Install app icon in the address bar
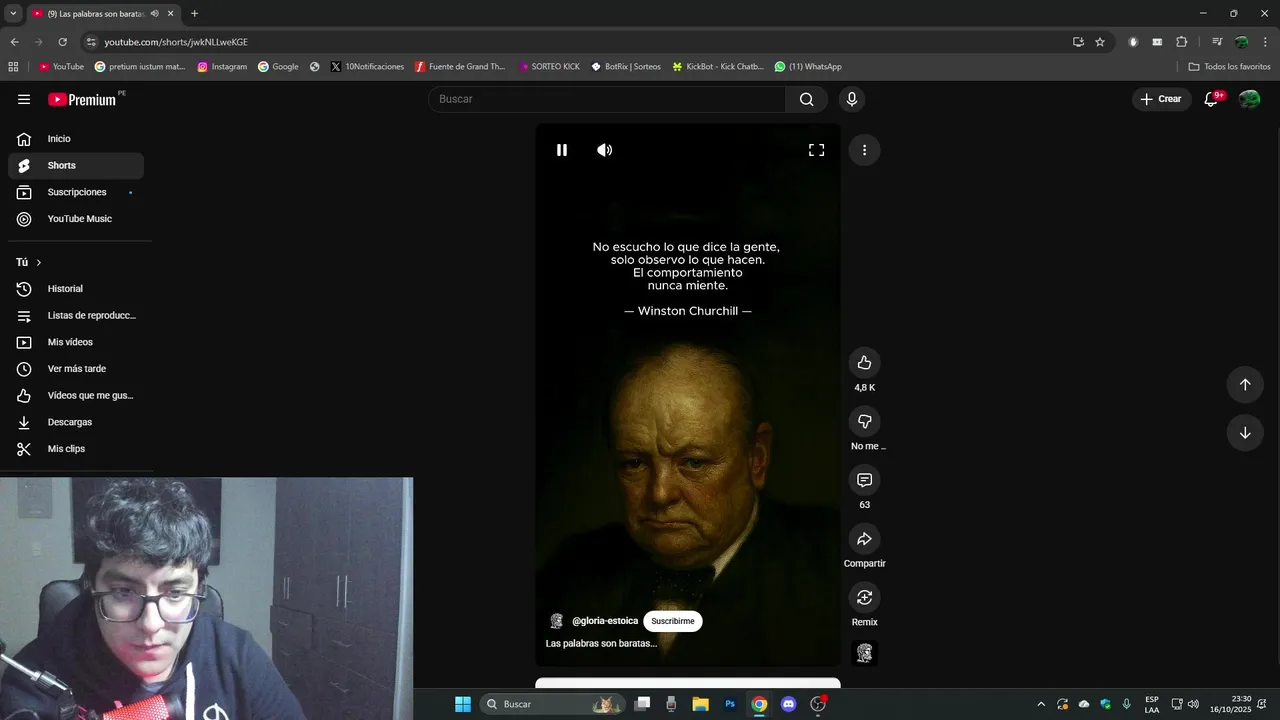The width and height of the screenshot is (1280, 720). coord(1078,42)
